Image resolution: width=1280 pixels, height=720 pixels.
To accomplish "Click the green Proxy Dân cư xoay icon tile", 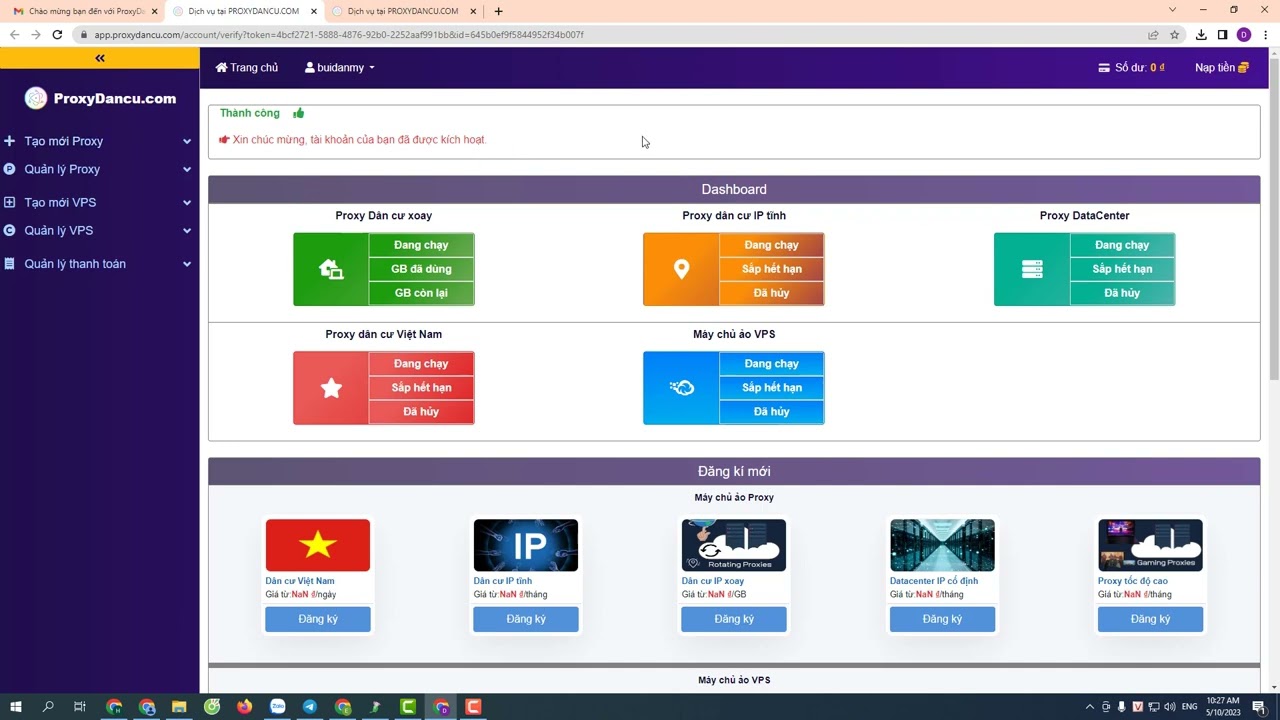I will coord(331,269).
